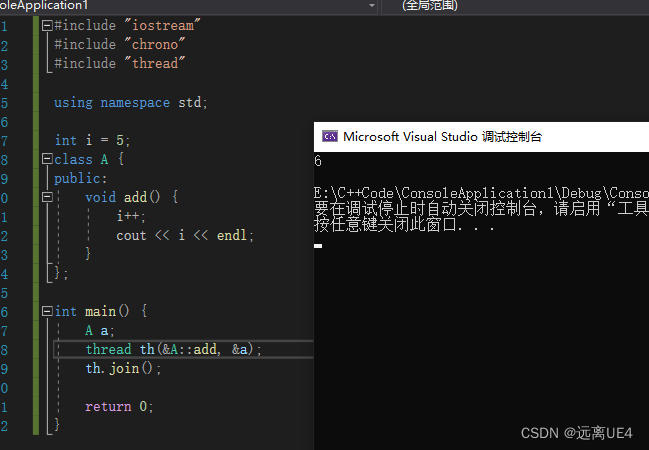Click the #include "iostream" line
Viewport: 649px width, 450px height.
point(127,26)
